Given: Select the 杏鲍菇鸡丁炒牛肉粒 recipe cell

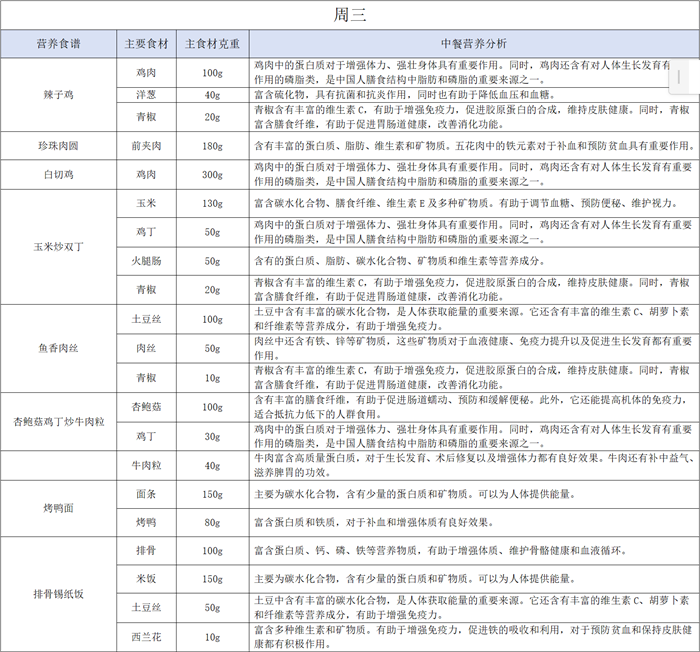Looking at the screenshot, I should click(x=58, y=421).
